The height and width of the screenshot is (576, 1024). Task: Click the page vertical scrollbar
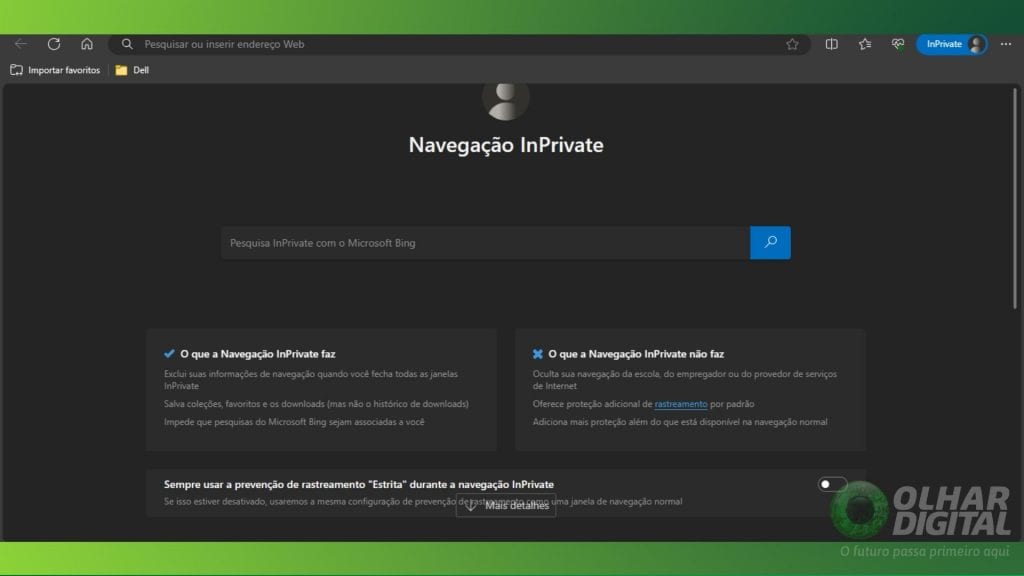[1015, 198]
